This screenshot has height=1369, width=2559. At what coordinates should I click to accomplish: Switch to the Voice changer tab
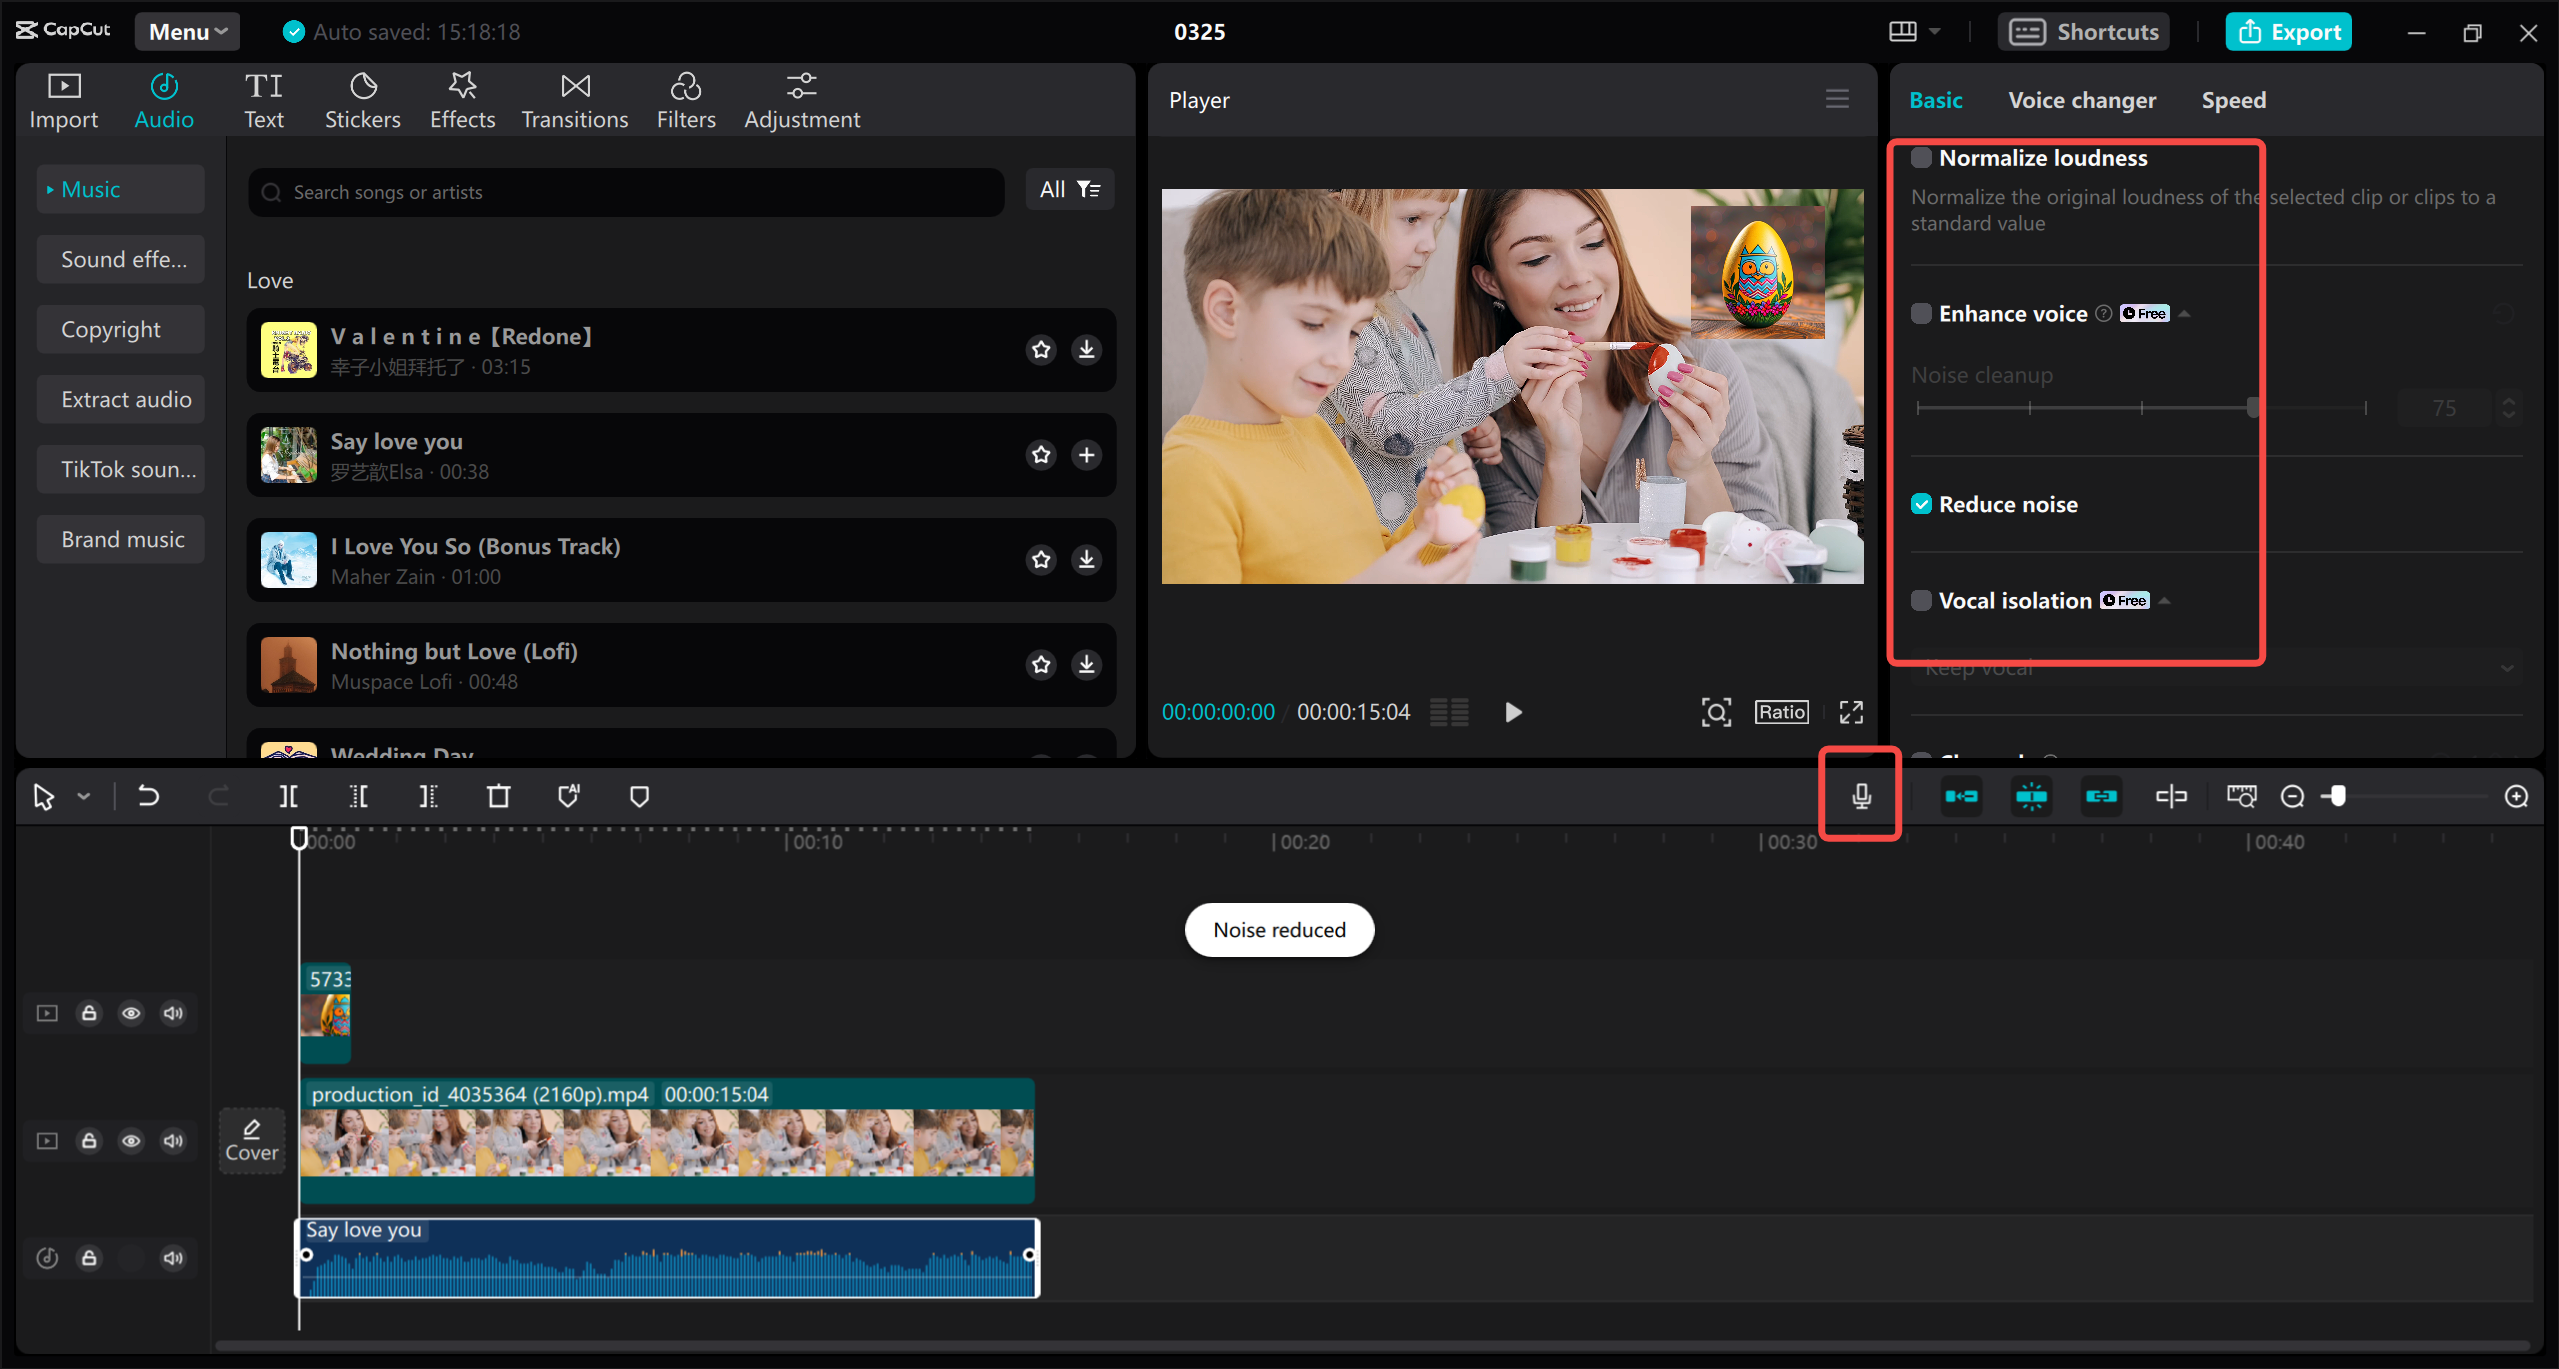(2081, 99)
